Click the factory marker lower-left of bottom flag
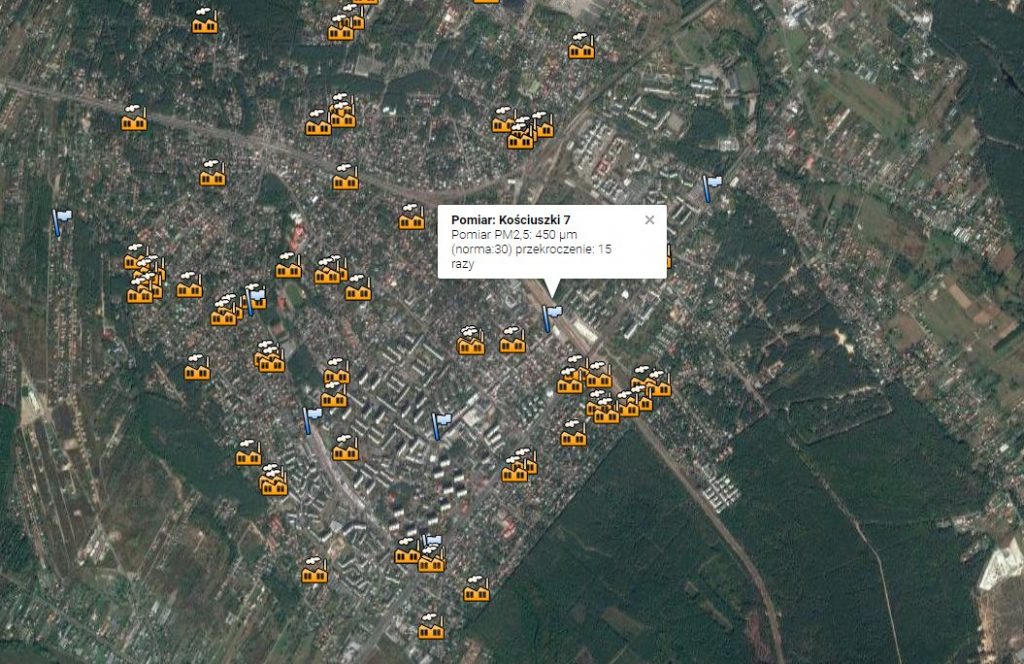Screen dimensions: 1024x664 [314, 571]
